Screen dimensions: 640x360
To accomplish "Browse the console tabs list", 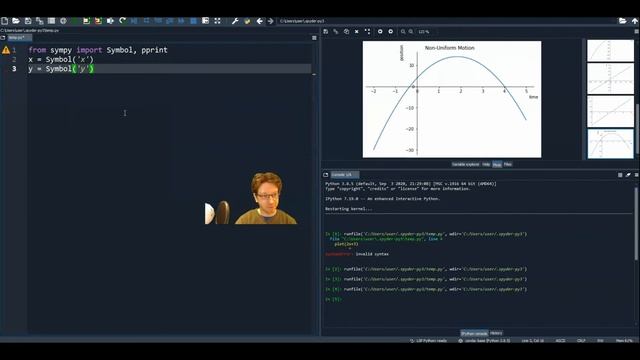I will (x=326, y=175).
